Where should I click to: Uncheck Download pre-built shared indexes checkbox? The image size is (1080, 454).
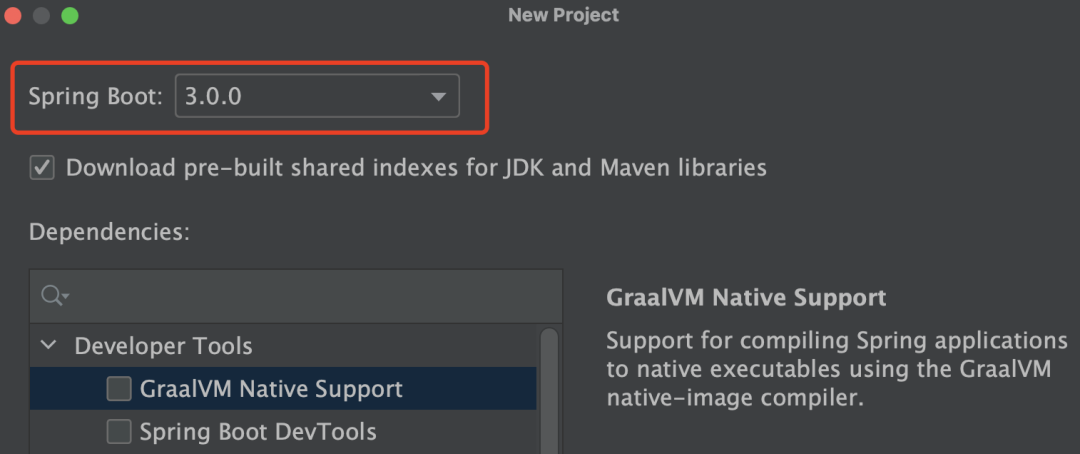(x=42, y=167)
